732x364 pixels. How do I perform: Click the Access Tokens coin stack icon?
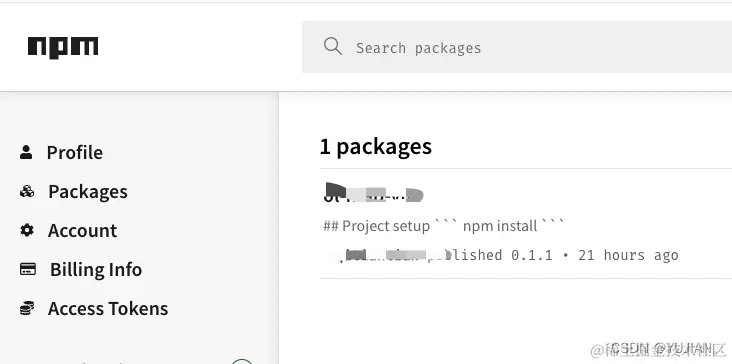27,308
